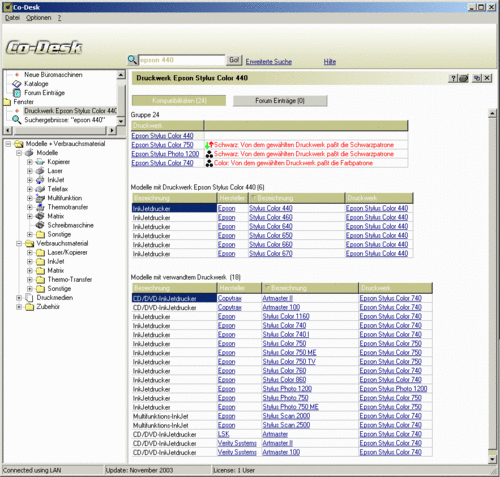Open the Datei menu
500x477 pixels.
pos(12,18)
